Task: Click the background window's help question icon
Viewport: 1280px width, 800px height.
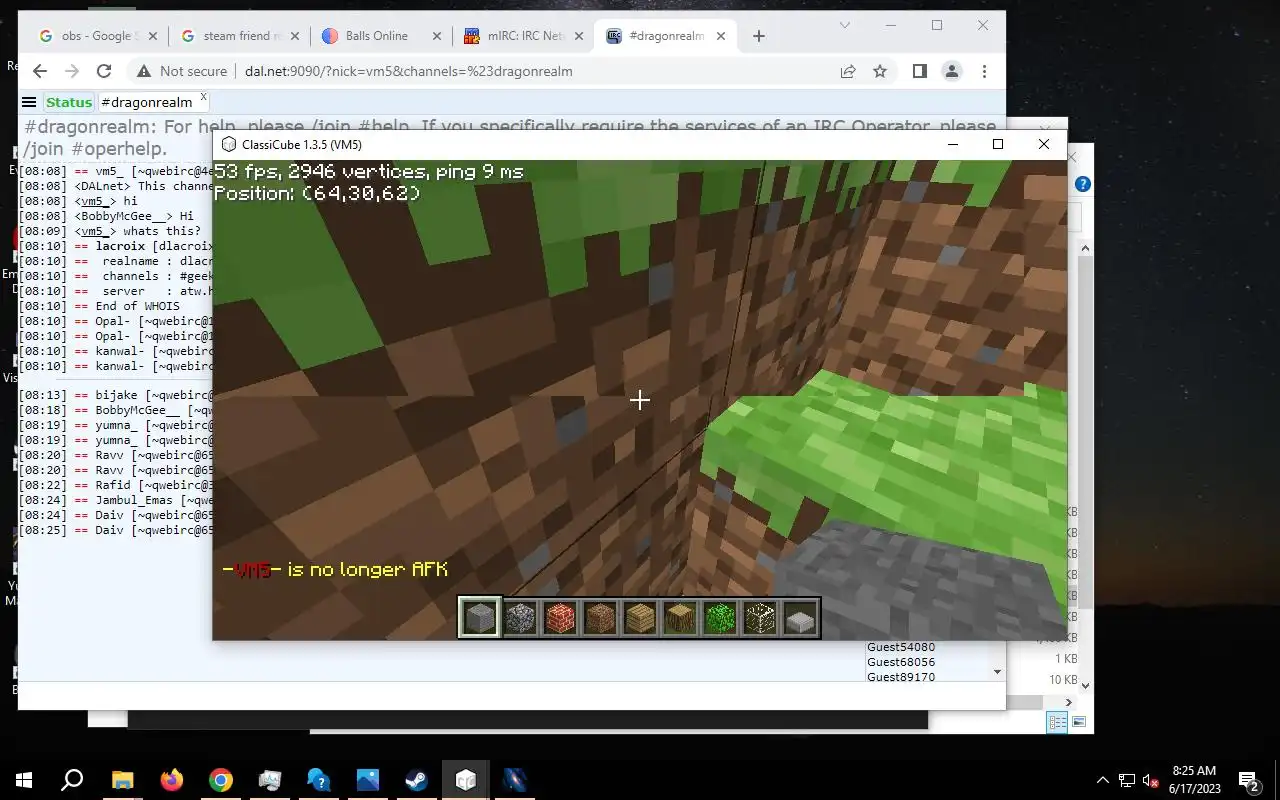Action: (x=1082, y=185)
